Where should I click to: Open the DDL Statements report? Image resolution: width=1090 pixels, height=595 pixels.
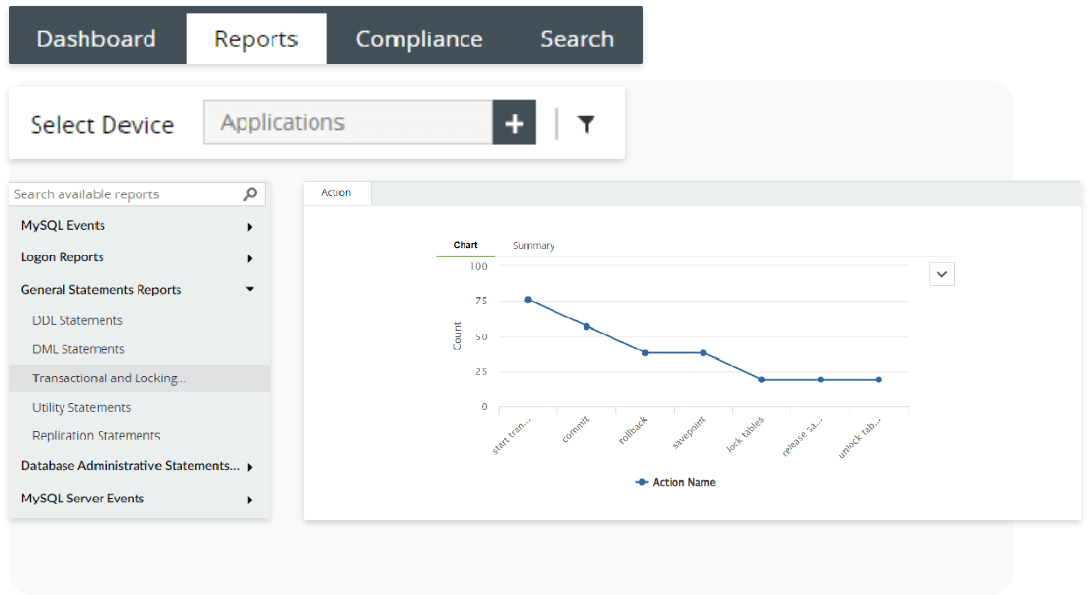pyautogui.click(x=77, y=321)
